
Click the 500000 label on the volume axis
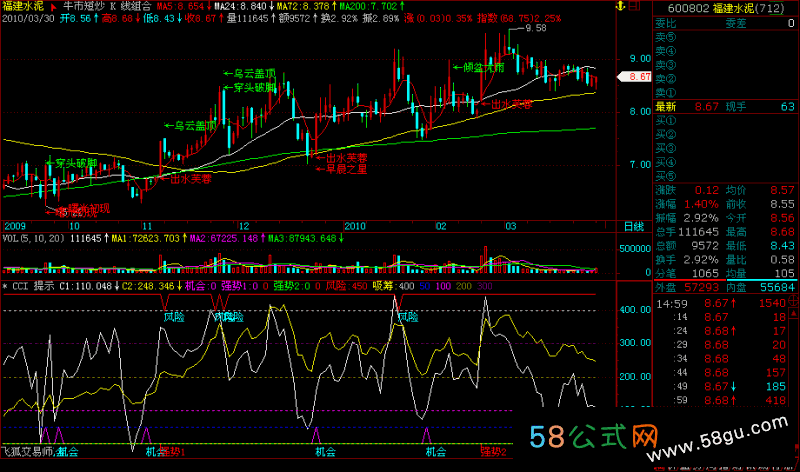[x=635, y=249]
